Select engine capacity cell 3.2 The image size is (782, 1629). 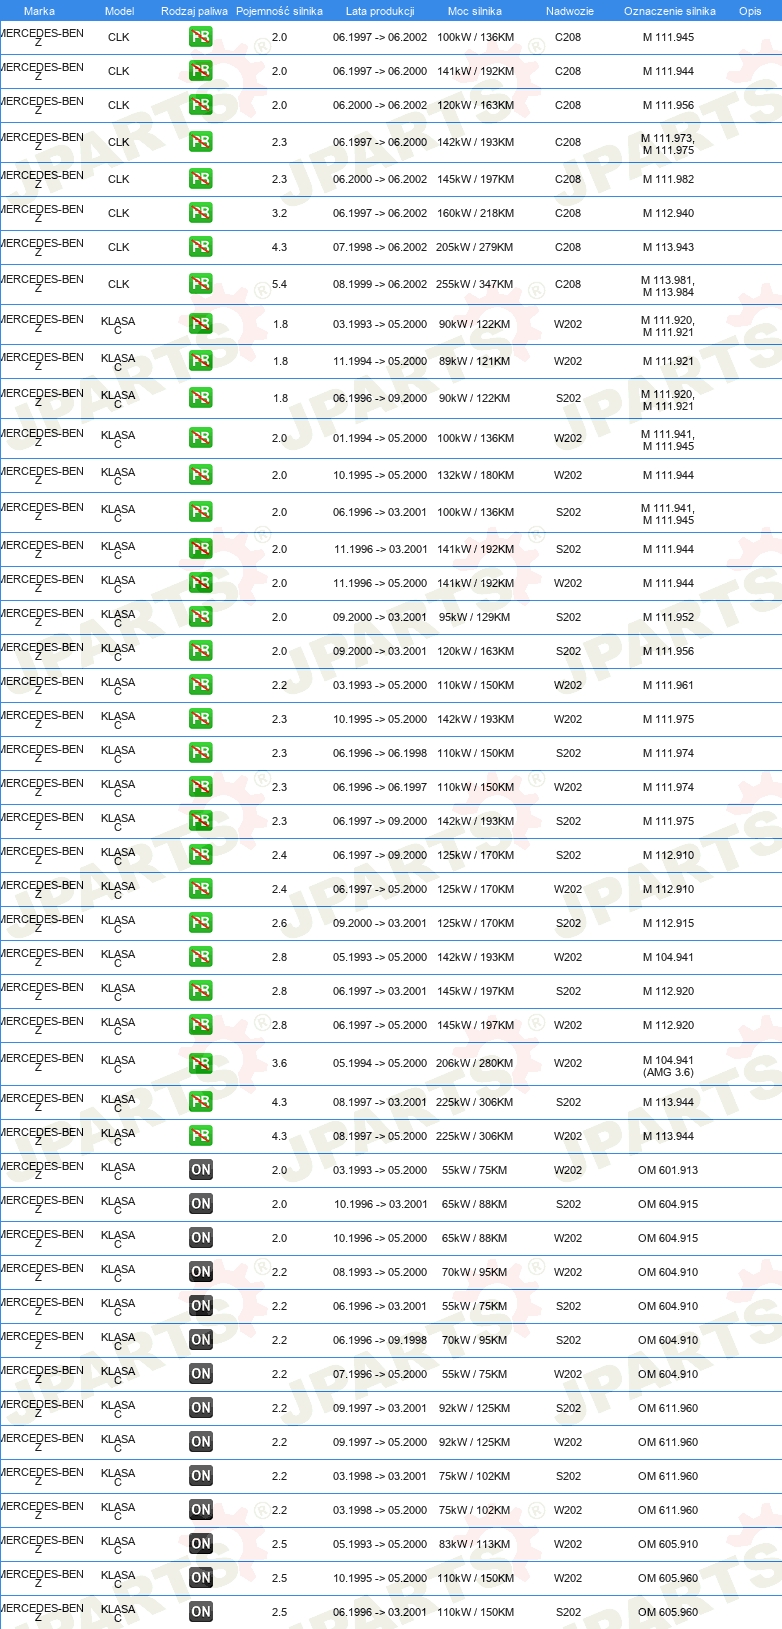pos(279,213)
